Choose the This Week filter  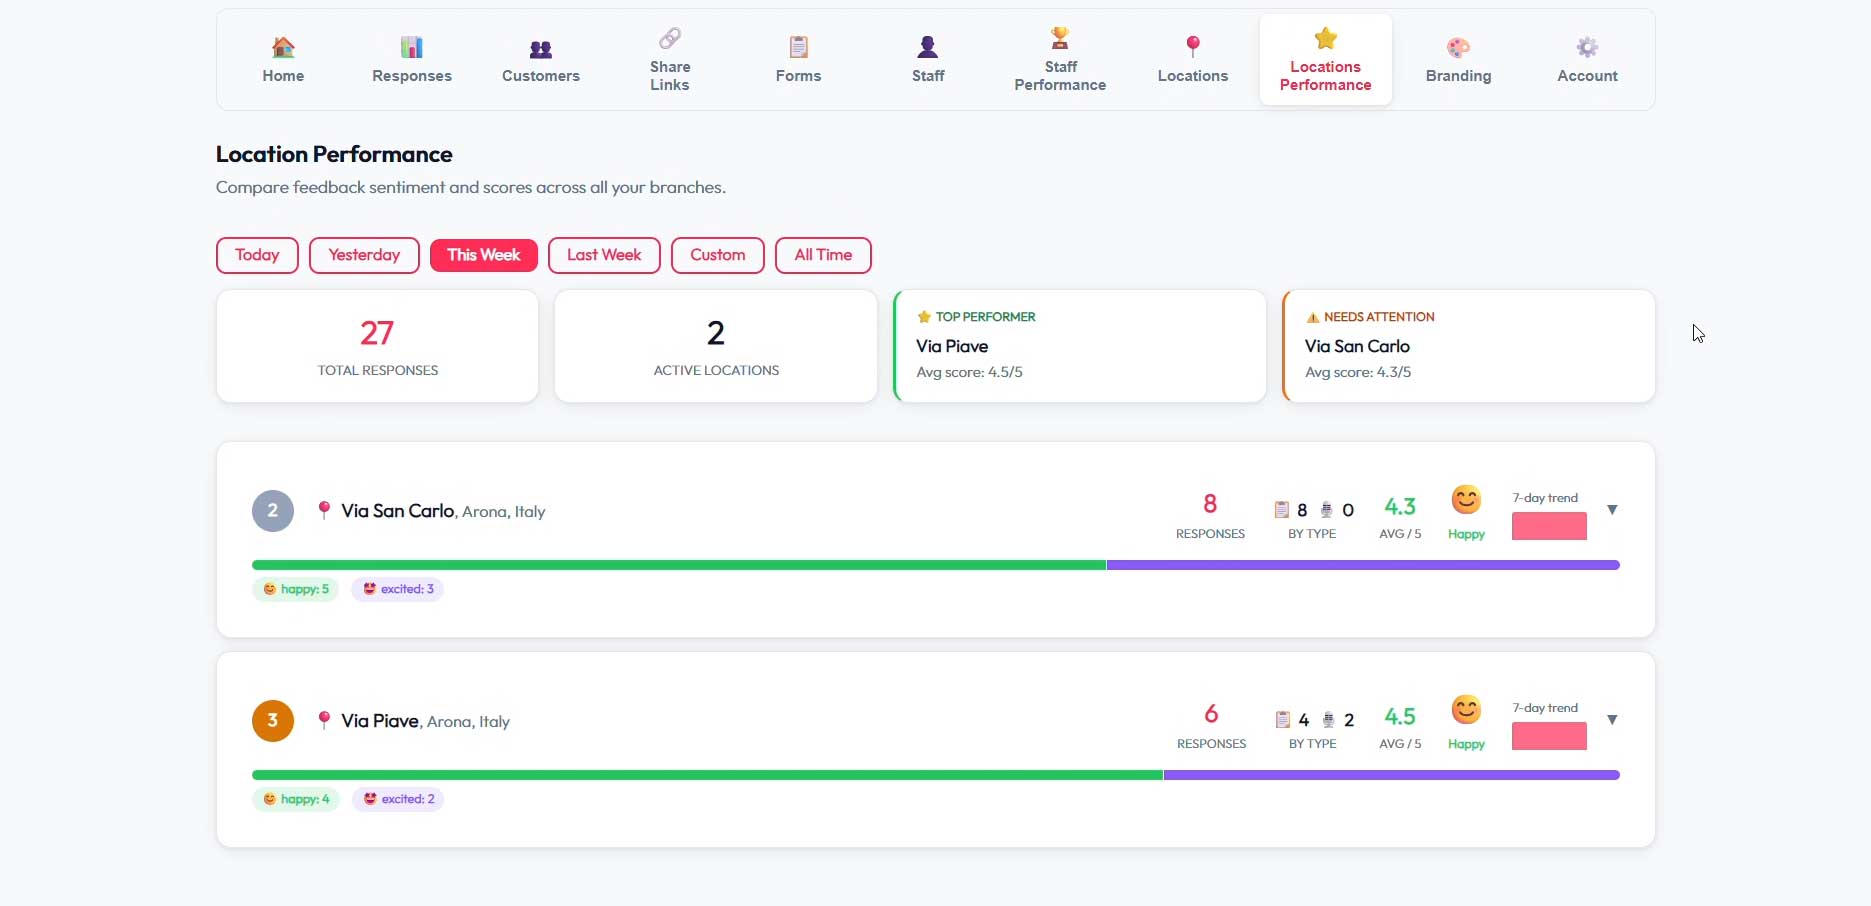pos(484,255)
